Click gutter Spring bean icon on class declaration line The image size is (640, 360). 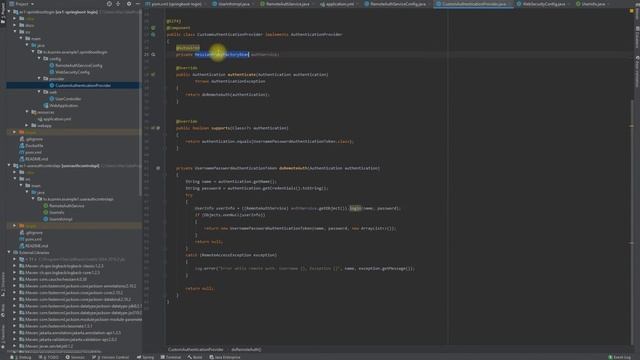pos(153,35)
